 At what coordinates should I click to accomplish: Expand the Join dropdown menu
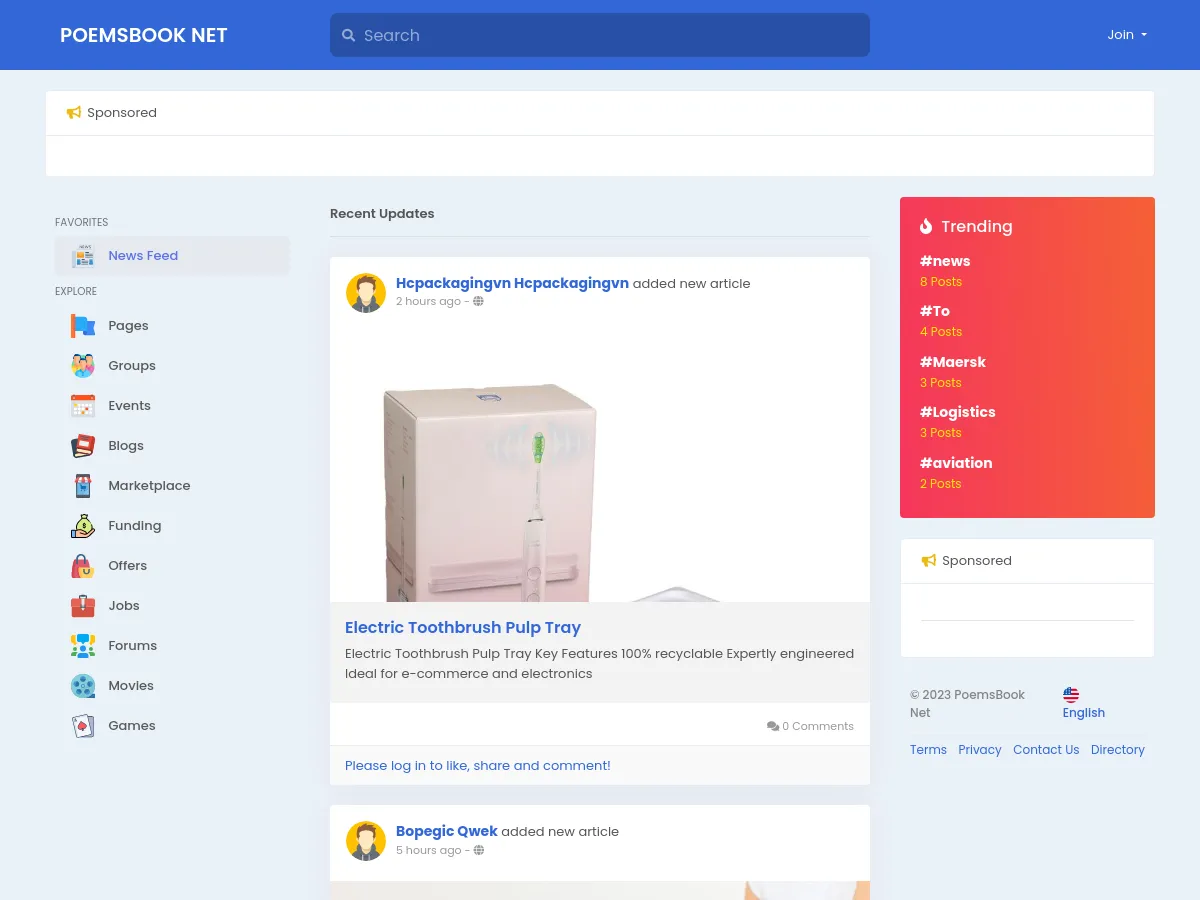pos(1126,35)
